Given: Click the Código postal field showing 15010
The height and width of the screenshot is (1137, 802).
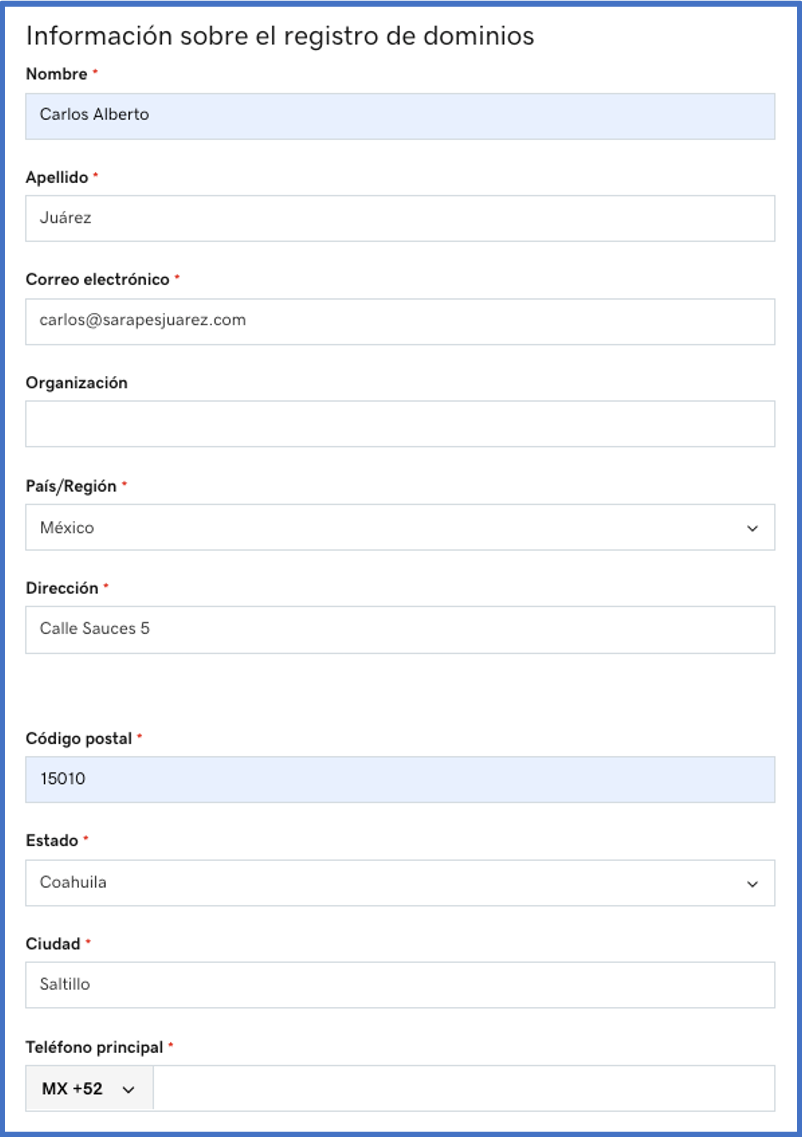Looking at the screenshot, I should [399, 779].
